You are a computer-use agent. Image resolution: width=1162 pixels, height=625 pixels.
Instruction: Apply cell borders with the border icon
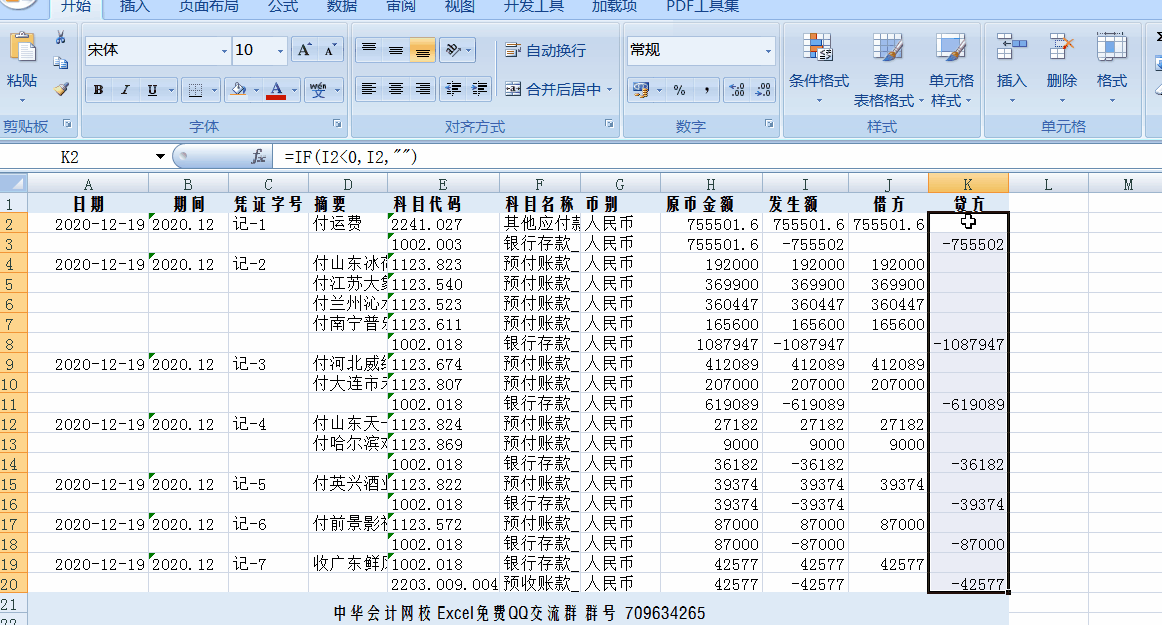click(195, 90)
